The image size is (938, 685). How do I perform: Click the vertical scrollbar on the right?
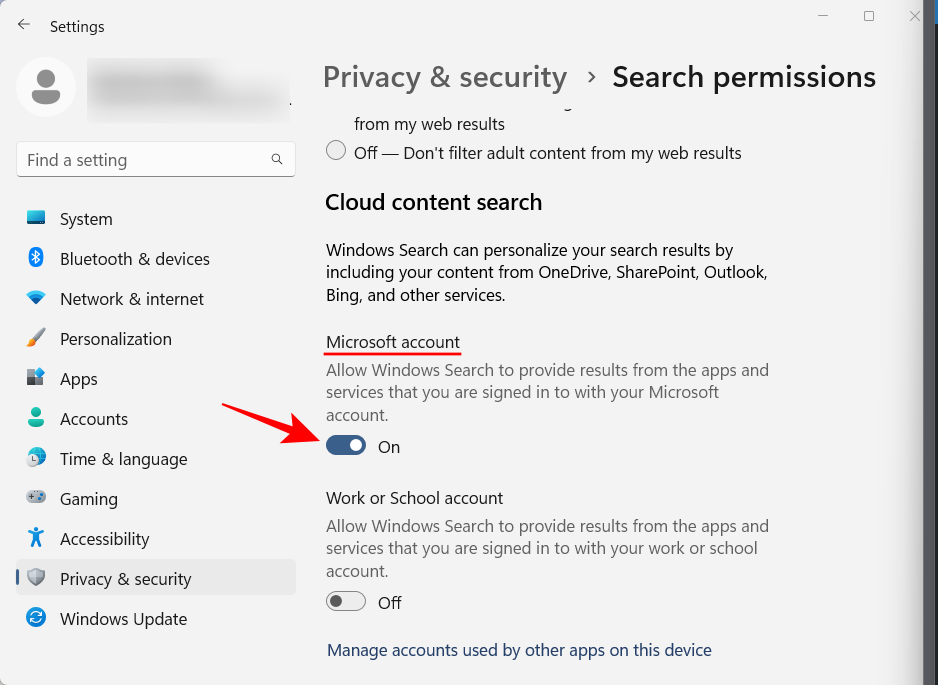click(931, 300)
